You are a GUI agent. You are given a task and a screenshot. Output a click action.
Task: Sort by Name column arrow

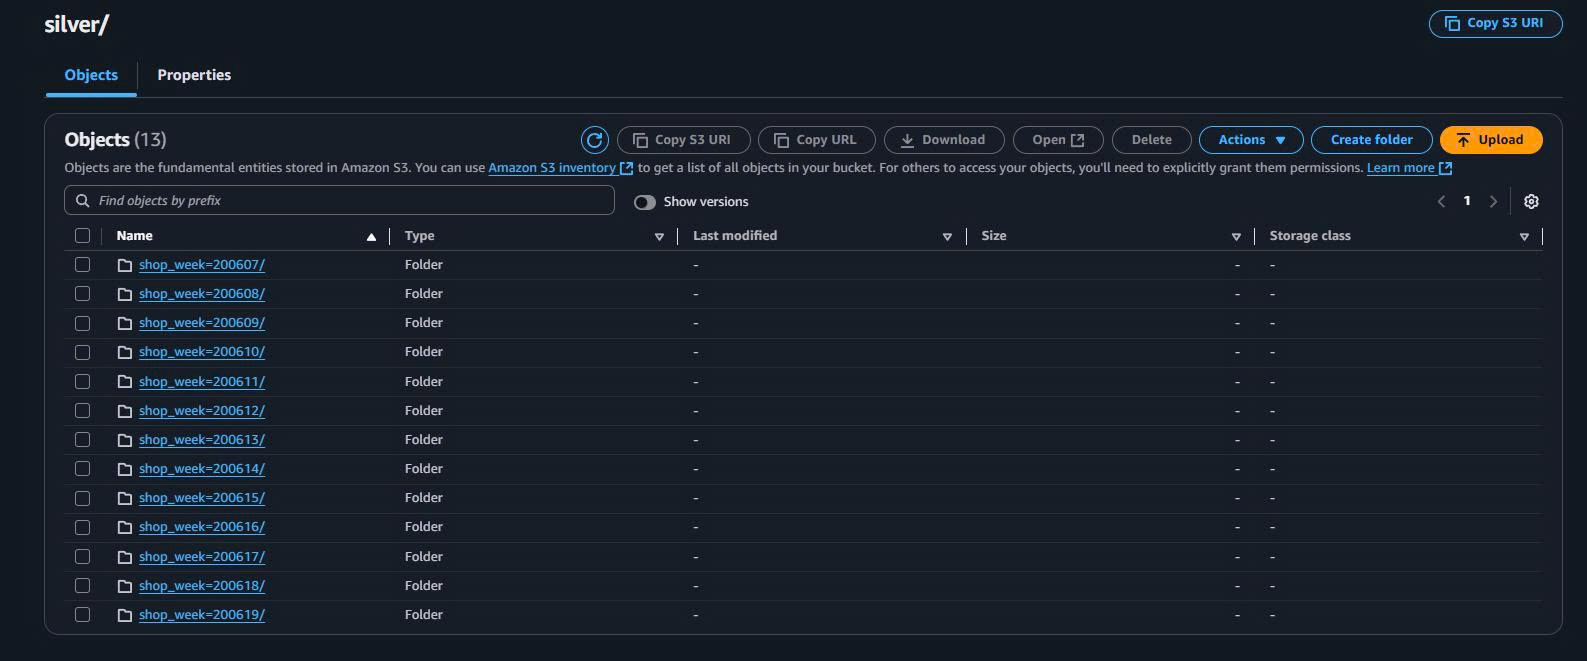click(371, 237)
